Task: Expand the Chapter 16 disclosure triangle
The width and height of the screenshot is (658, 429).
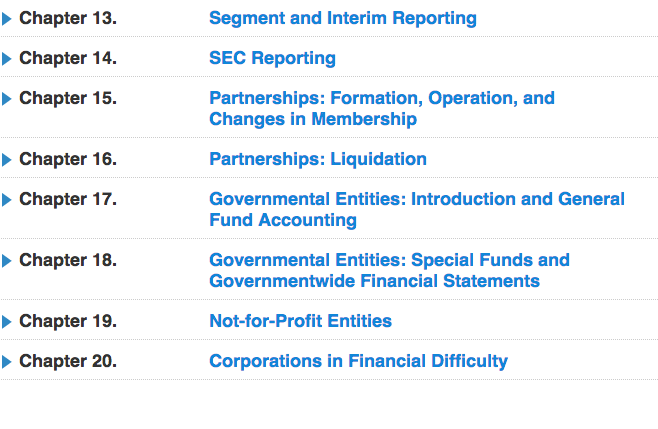Action: click(7, 160)
